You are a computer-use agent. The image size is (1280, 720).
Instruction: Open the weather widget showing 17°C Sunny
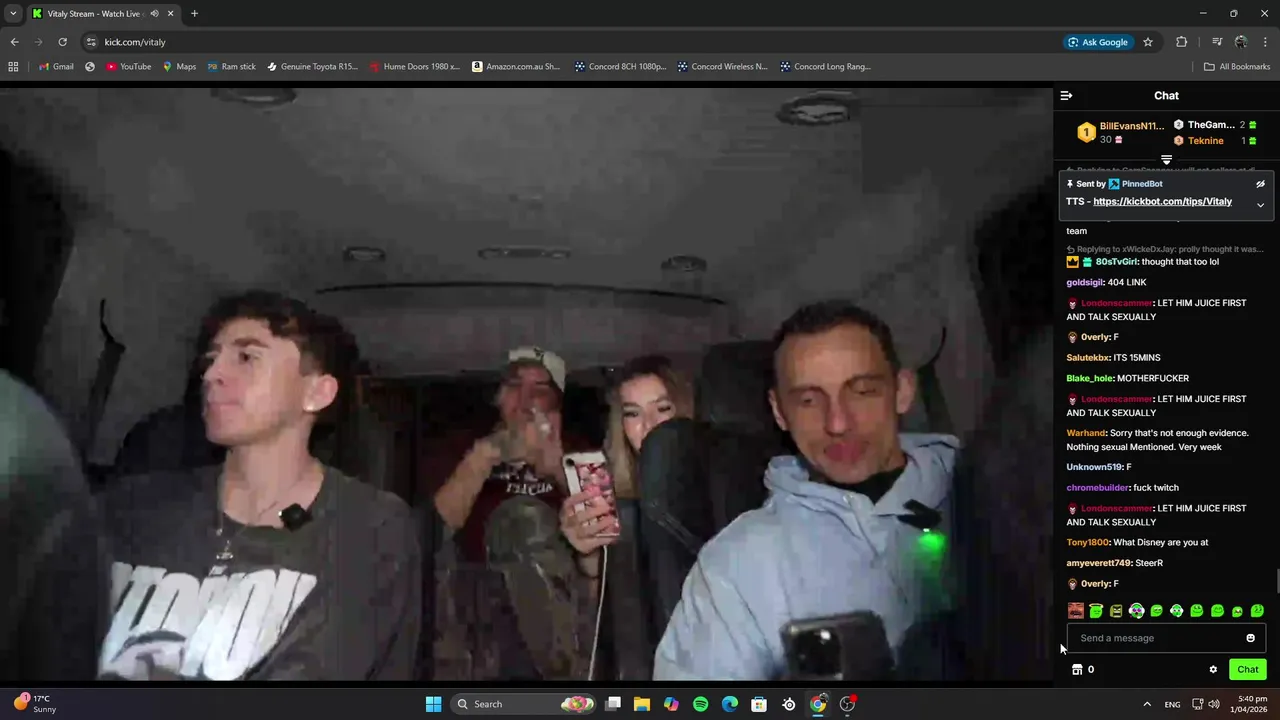coord(34,704)
